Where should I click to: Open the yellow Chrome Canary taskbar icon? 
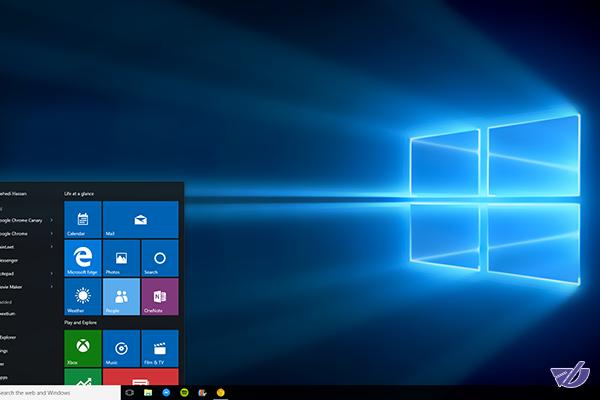pyautogui.click(x=220, y=393)
